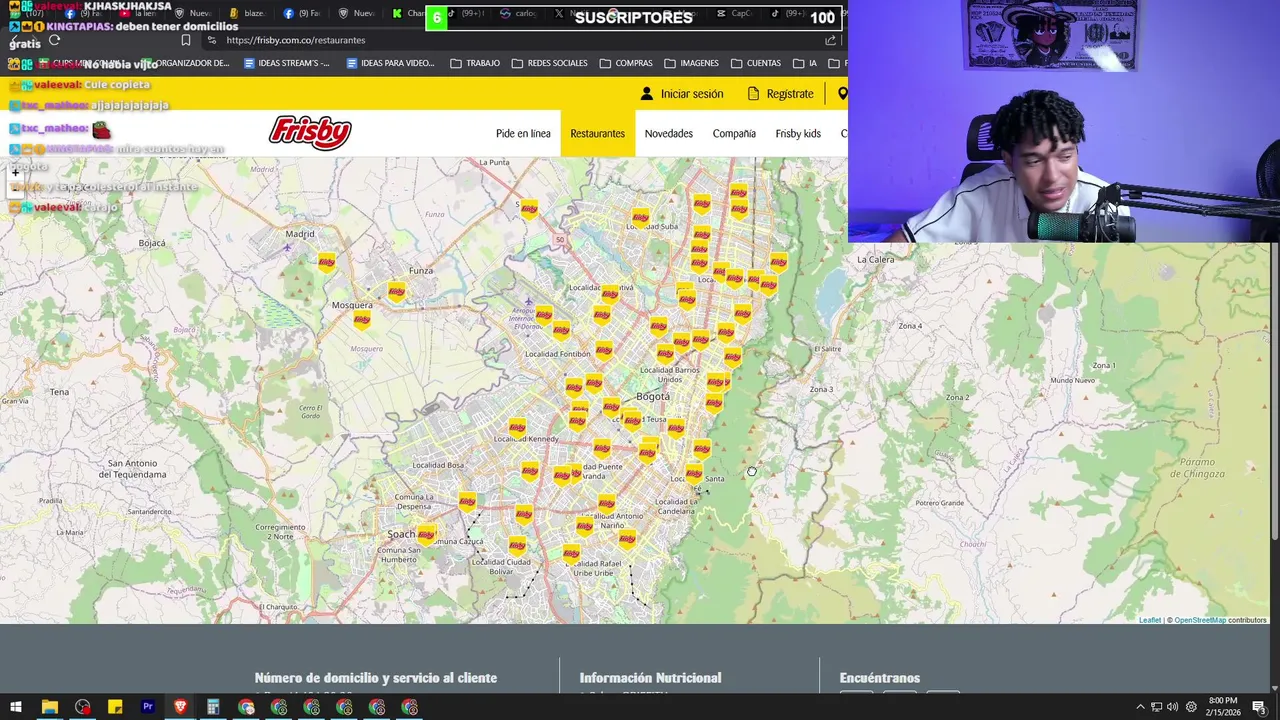The image size is (1280, 720).
Task: Click Número de domicilio y servicio al cliente
Action: (376, 678)
